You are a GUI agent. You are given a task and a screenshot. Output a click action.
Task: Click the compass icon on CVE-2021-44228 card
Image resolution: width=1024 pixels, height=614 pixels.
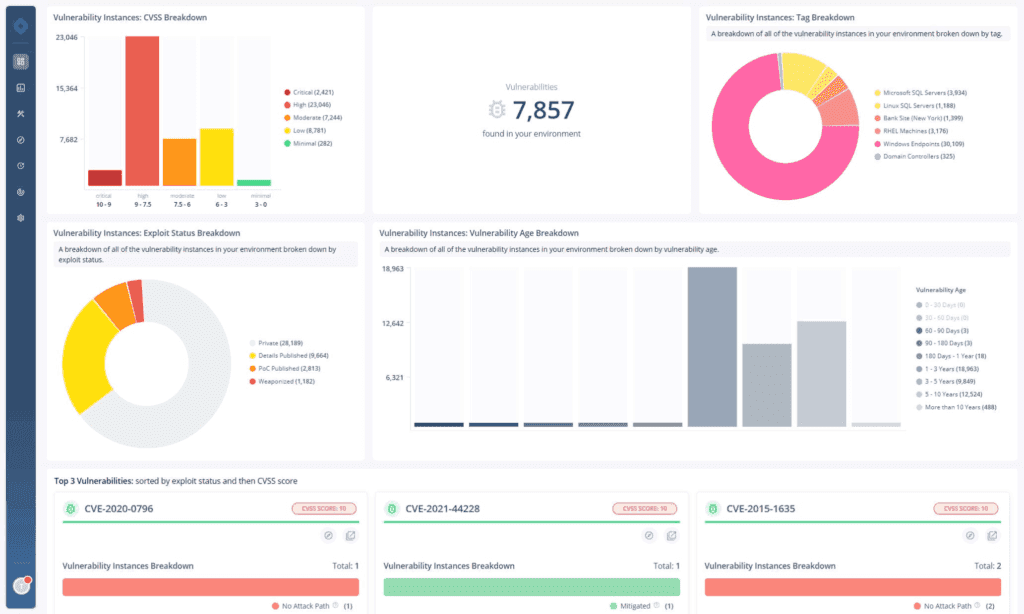coord(649,536)
